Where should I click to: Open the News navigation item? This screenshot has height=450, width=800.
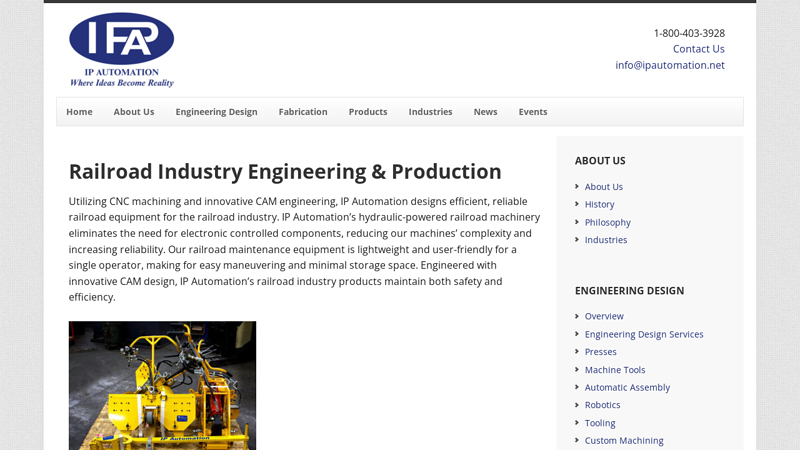(485, 112)
